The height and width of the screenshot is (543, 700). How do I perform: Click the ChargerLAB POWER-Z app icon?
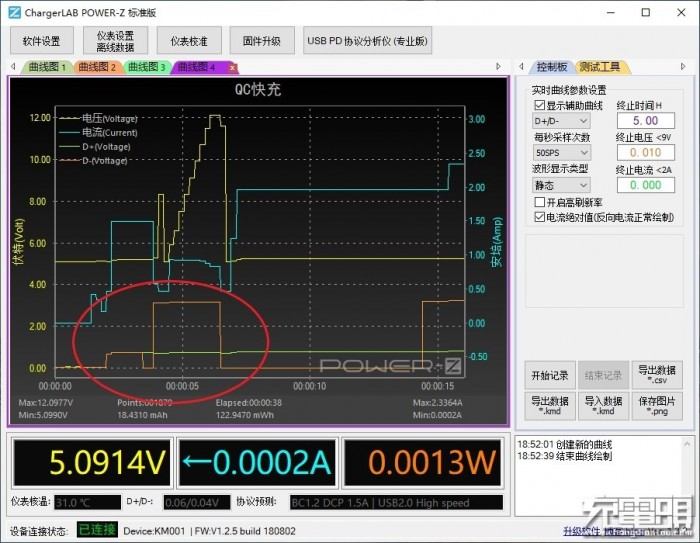pyautogui.click(x=14, y=13)
